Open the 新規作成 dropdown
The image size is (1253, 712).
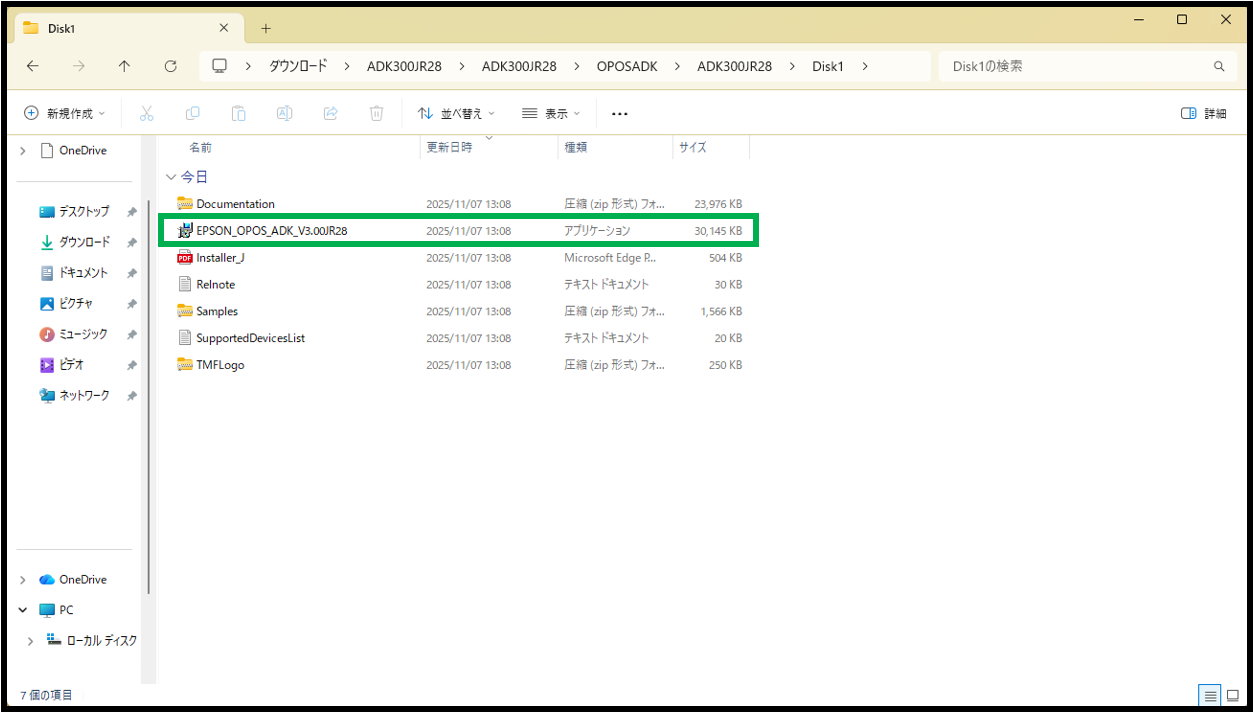tap(64, 114)
